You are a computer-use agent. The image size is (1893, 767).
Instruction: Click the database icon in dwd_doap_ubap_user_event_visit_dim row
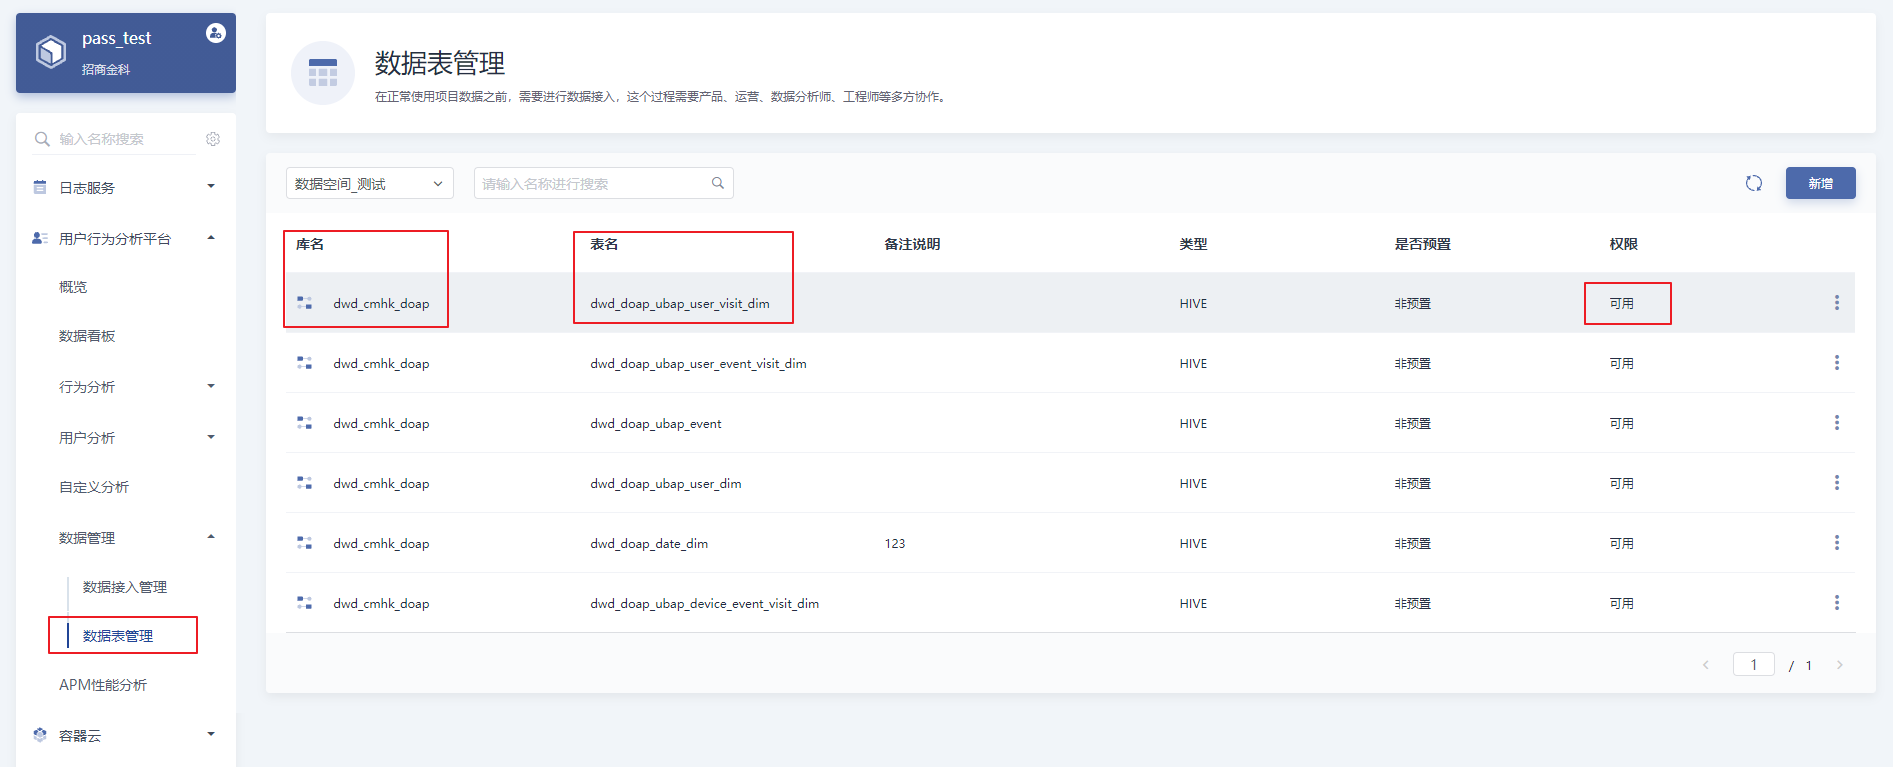pyautogui.click(x=305, y=363)
